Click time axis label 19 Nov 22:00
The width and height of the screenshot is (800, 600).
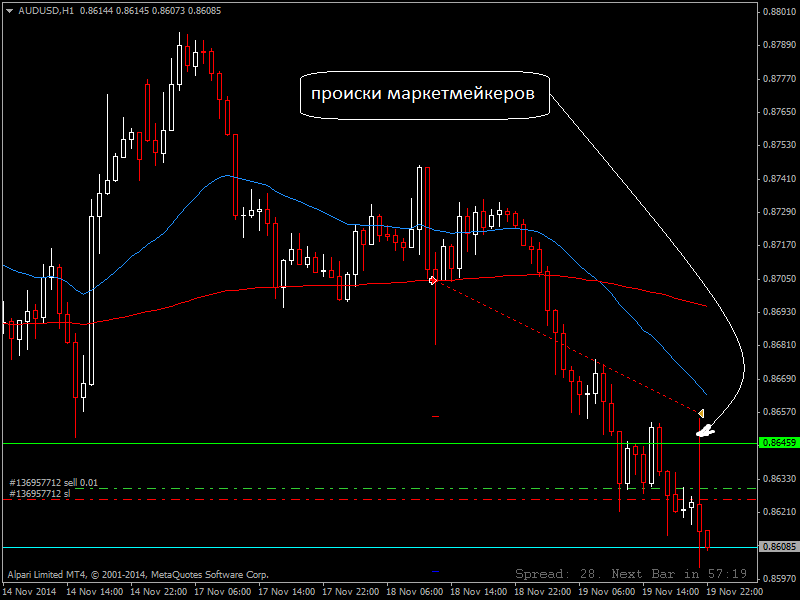pos(735,592)
